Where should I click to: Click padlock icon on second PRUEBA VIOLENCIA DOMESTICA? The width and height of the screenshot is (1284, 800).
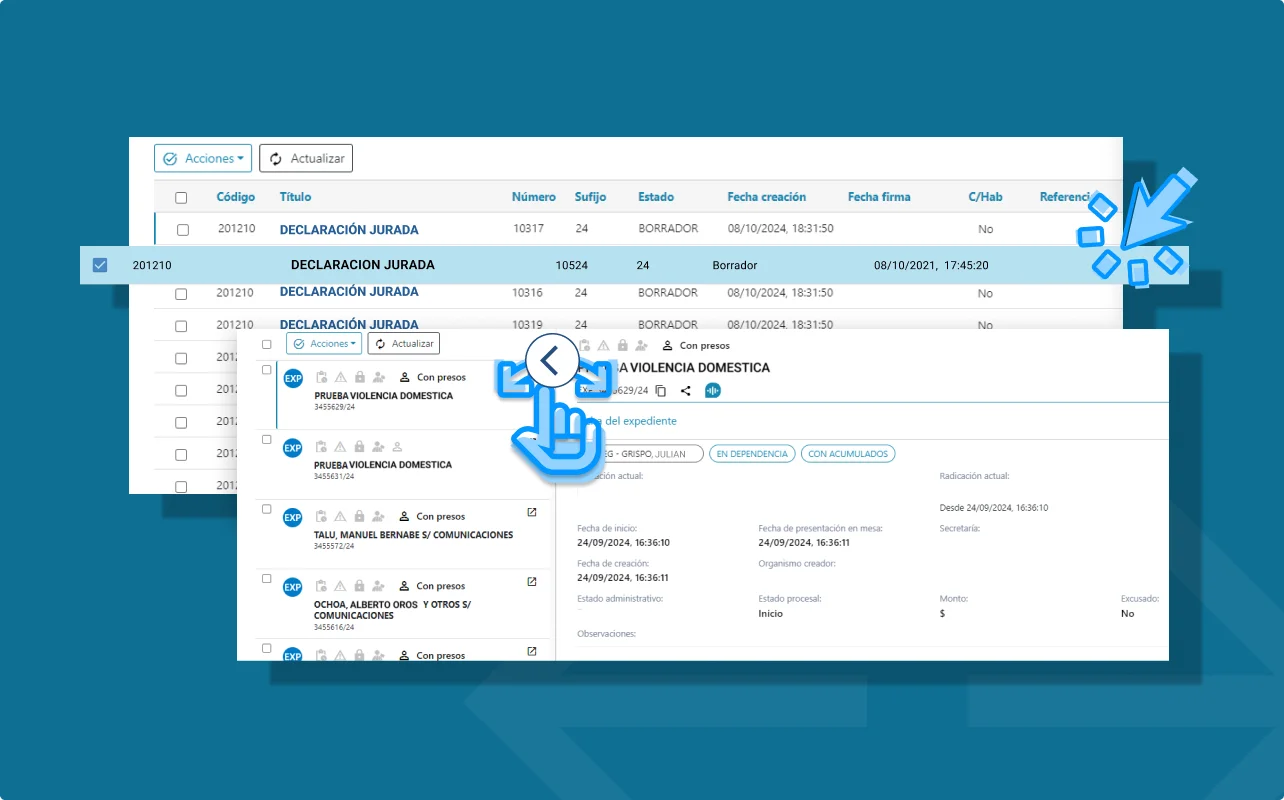[359, 447]
